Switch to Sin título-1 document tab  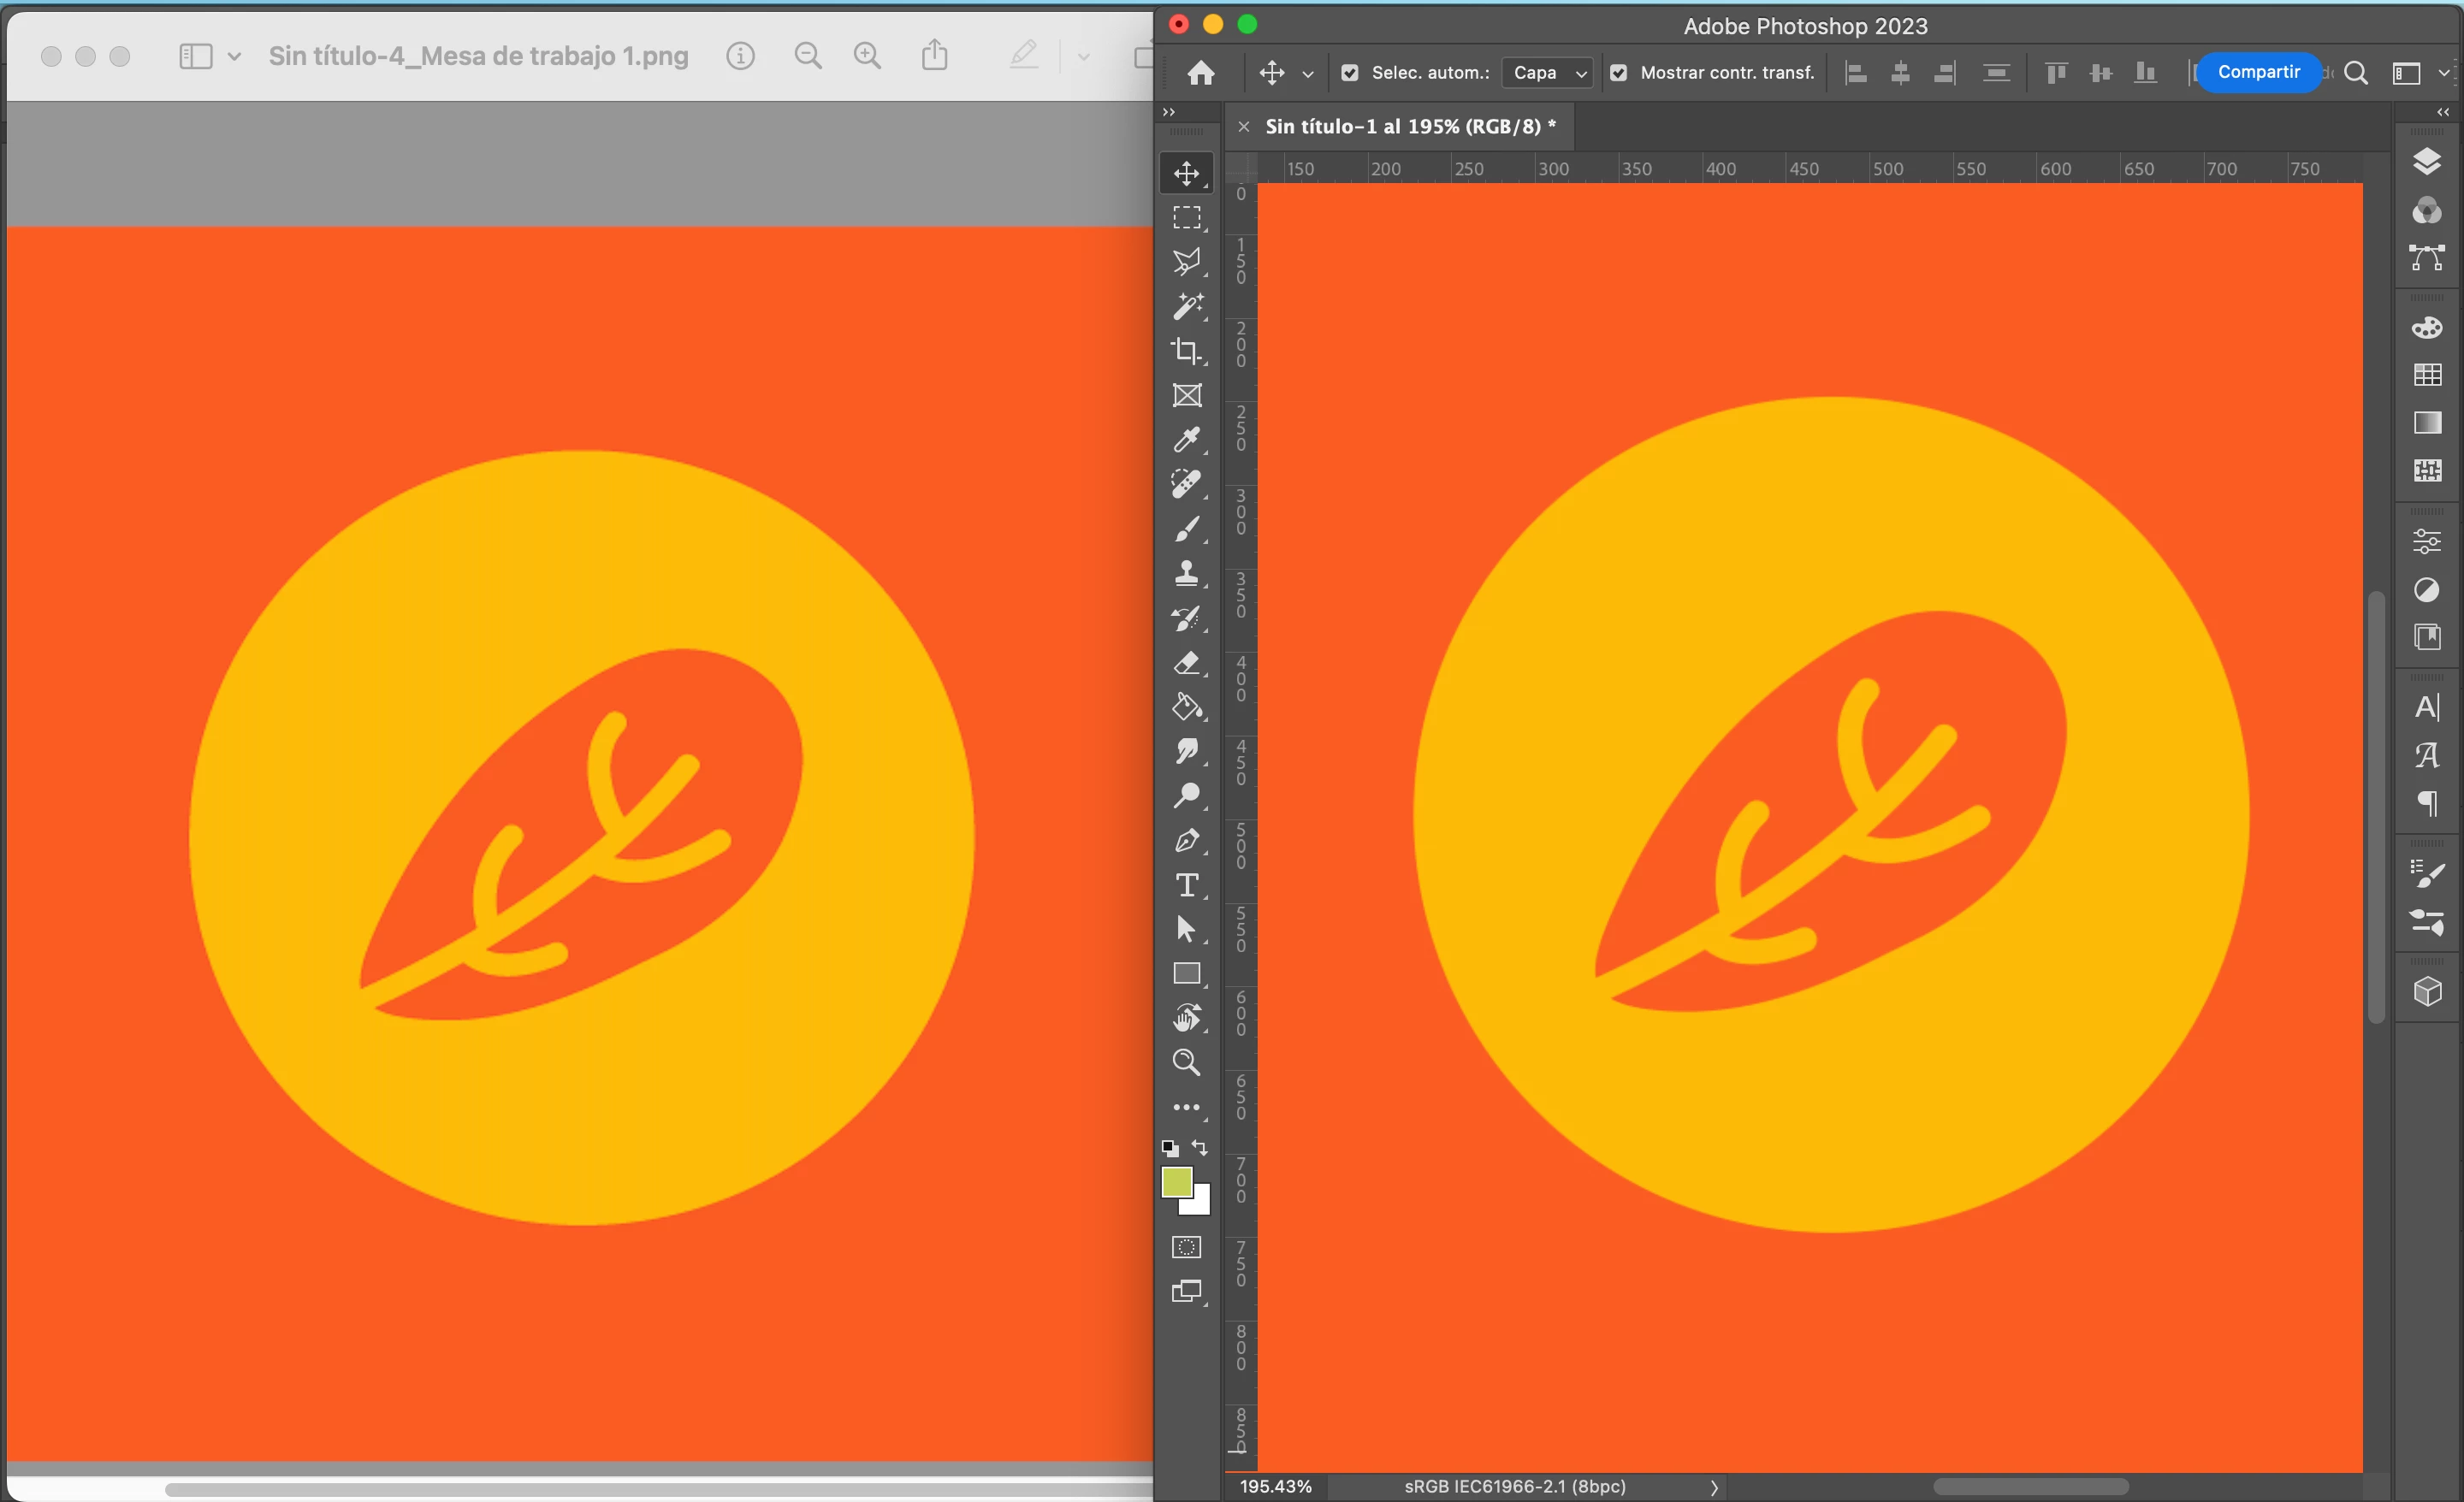1409,127
